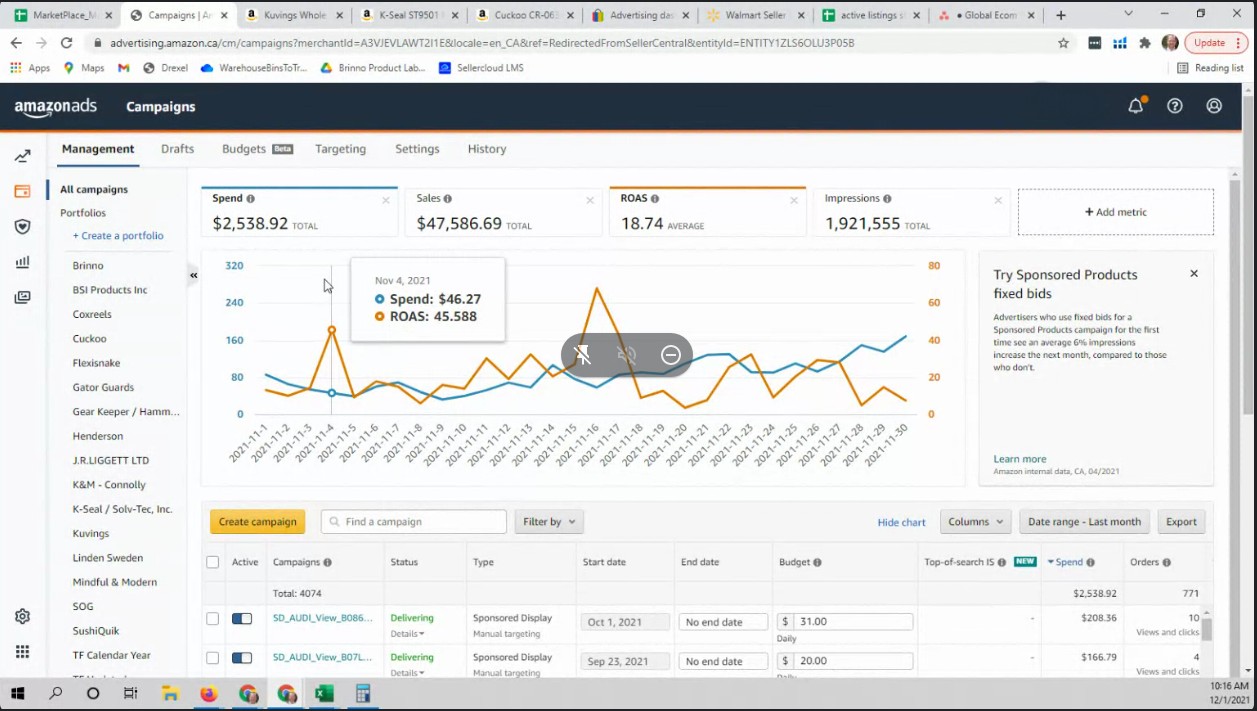Open the creative assets image icon in sidebar
This screenshot has height=711, width=1257.
coord(22,297)
